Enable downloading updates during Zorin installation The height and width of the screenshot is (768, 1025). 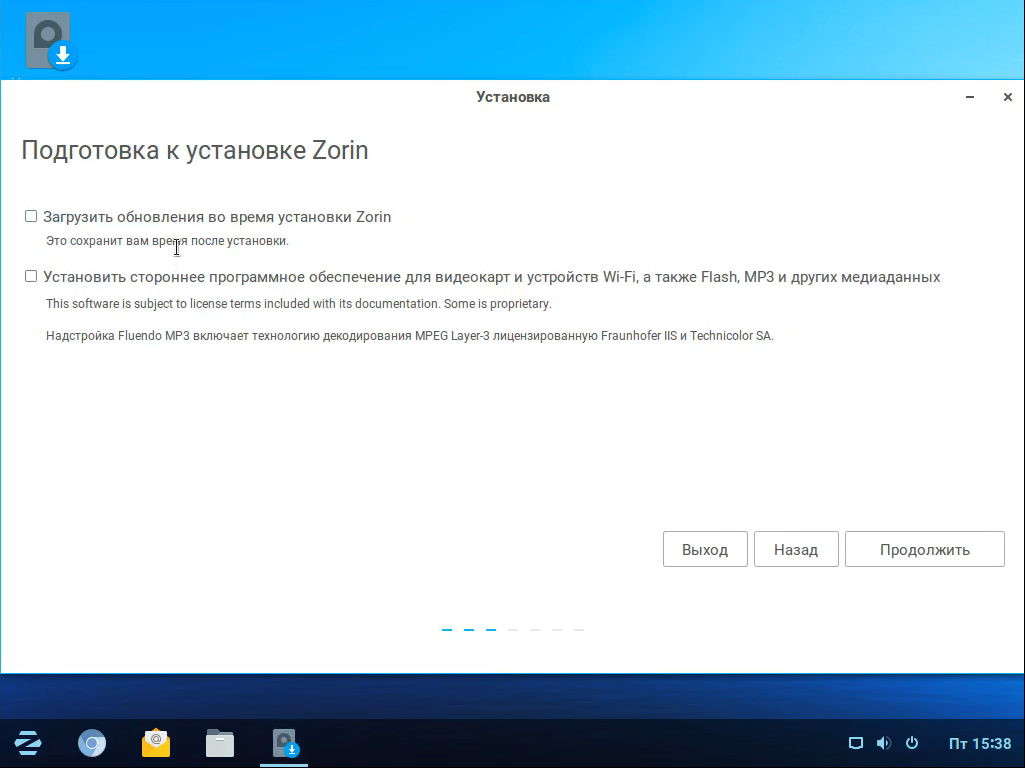[31, 216]
